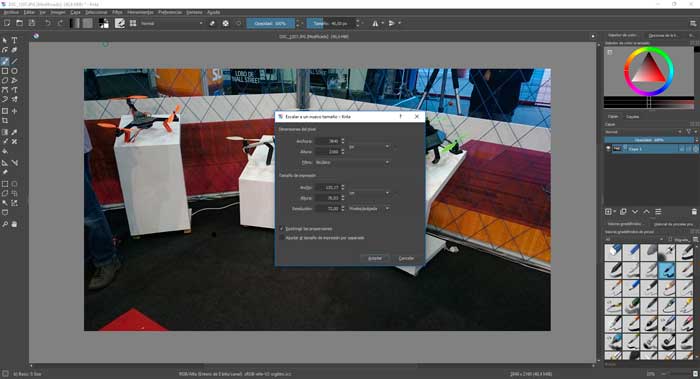Viewport: 700px width, 379px height.
Task: Toggle the adjust print size separately checkbox
Action: (x=282, y=238)
